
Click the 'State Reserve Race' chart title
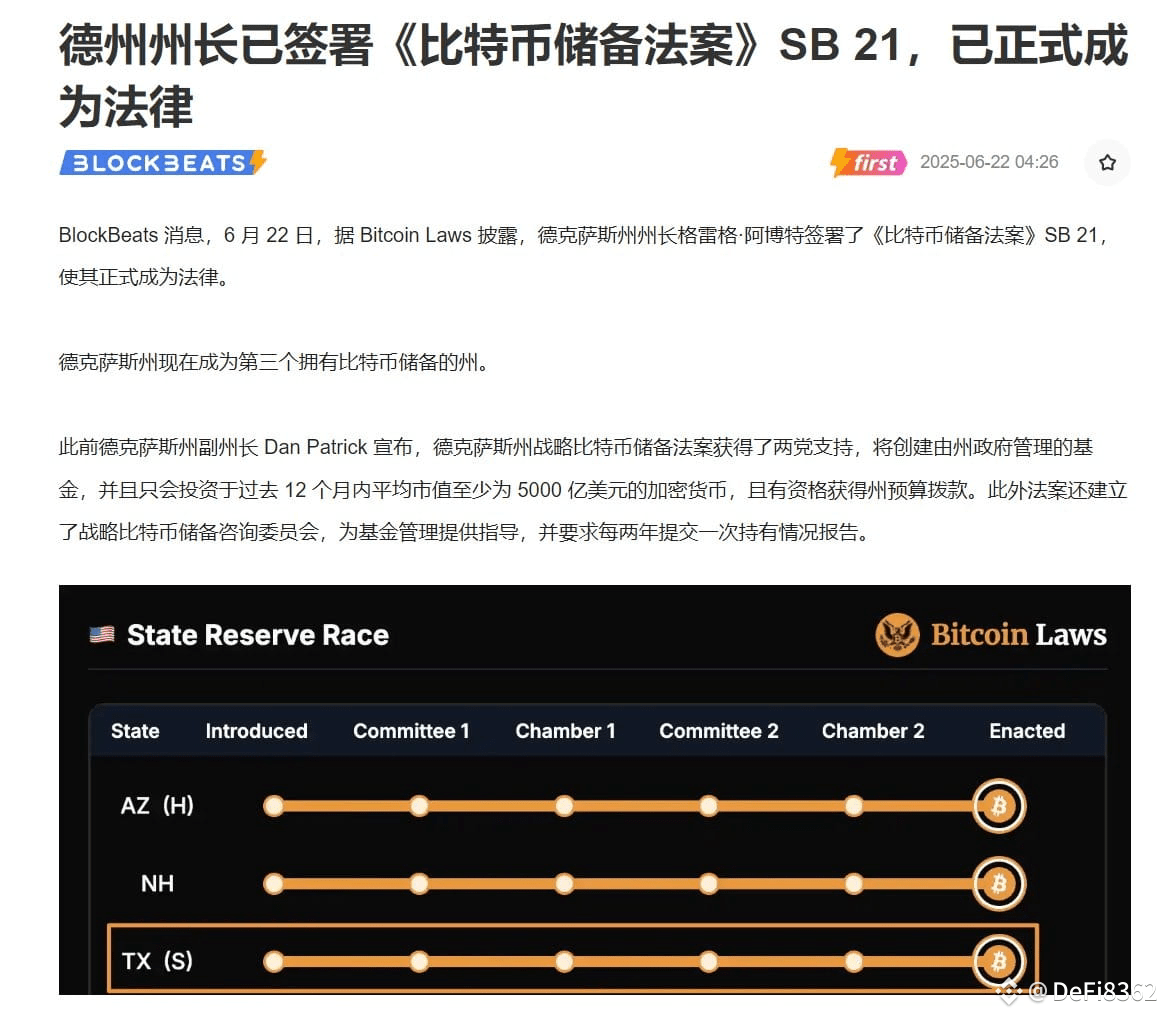tap(258, 635)
